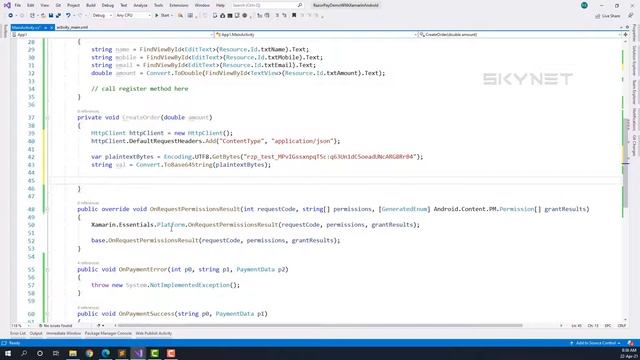This screenshot has height=360, width=640.
Task: Click the bookmark icon in toolbar
Action: (x=294, y=16)
